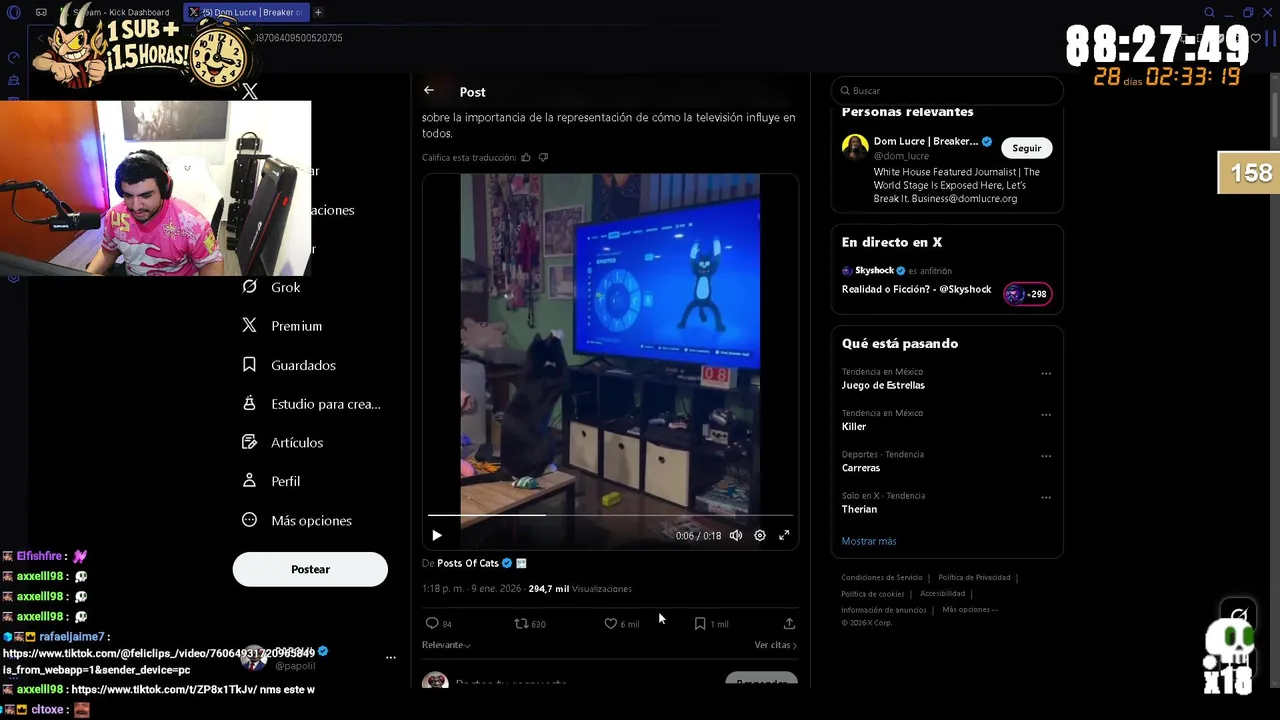Open options for Carreras trend

(x=1046, y=456)
